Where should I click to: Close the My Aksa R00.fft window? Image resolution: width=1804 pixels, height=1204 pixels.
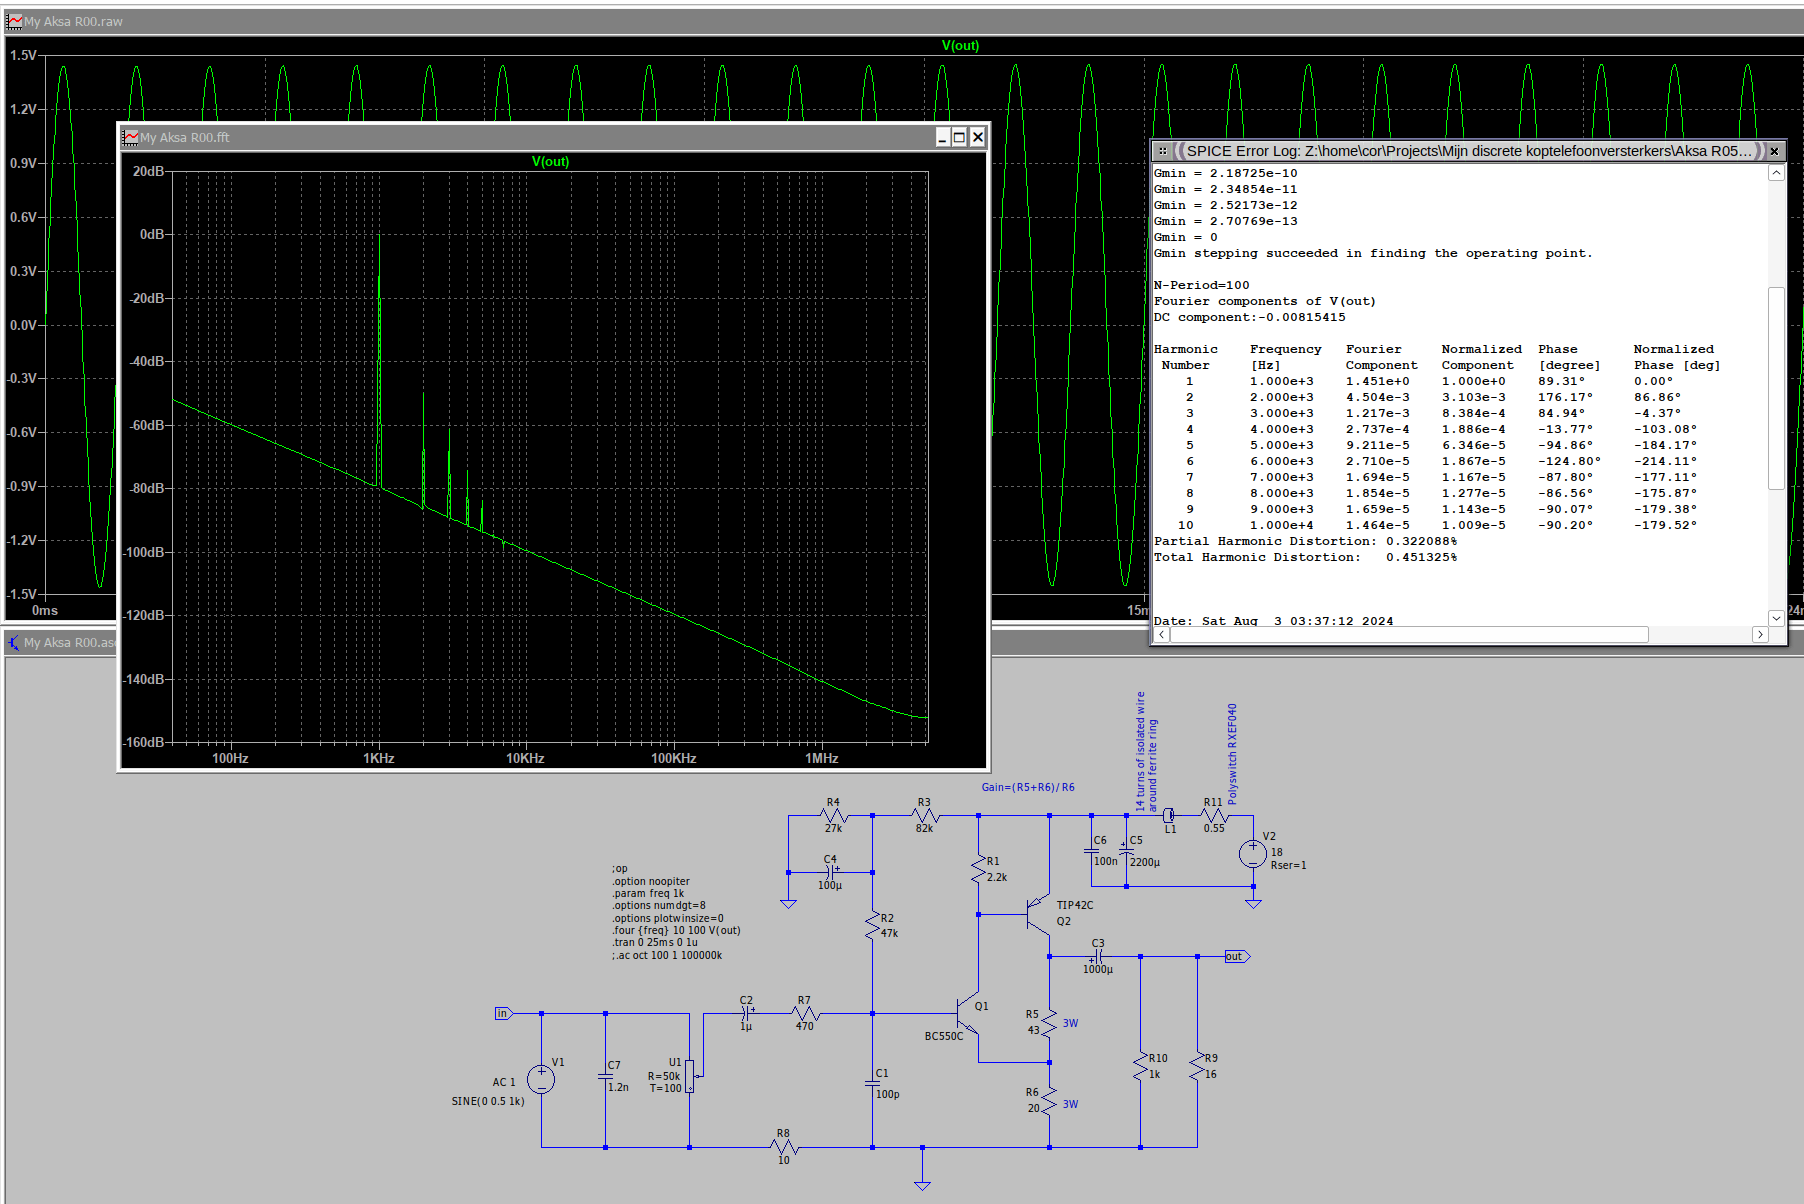click(977, 137)
